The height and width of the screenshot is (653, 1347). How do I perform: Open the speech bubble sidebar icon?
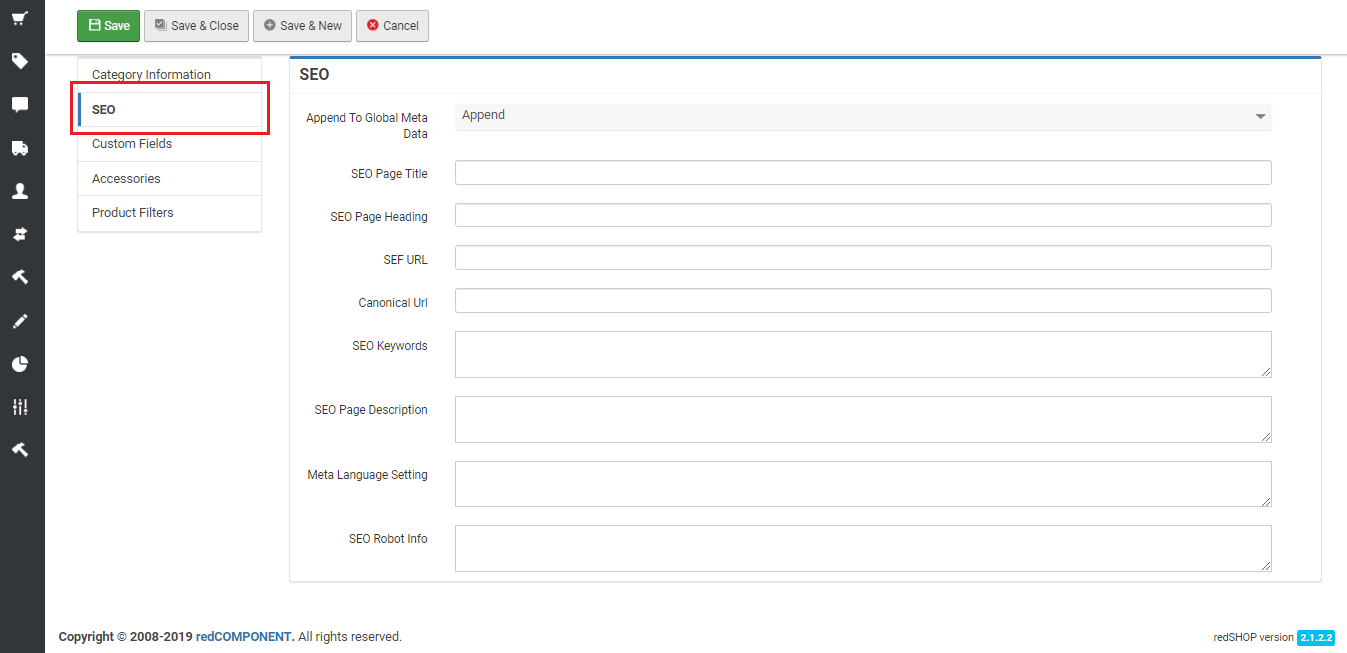click(20, 105)
